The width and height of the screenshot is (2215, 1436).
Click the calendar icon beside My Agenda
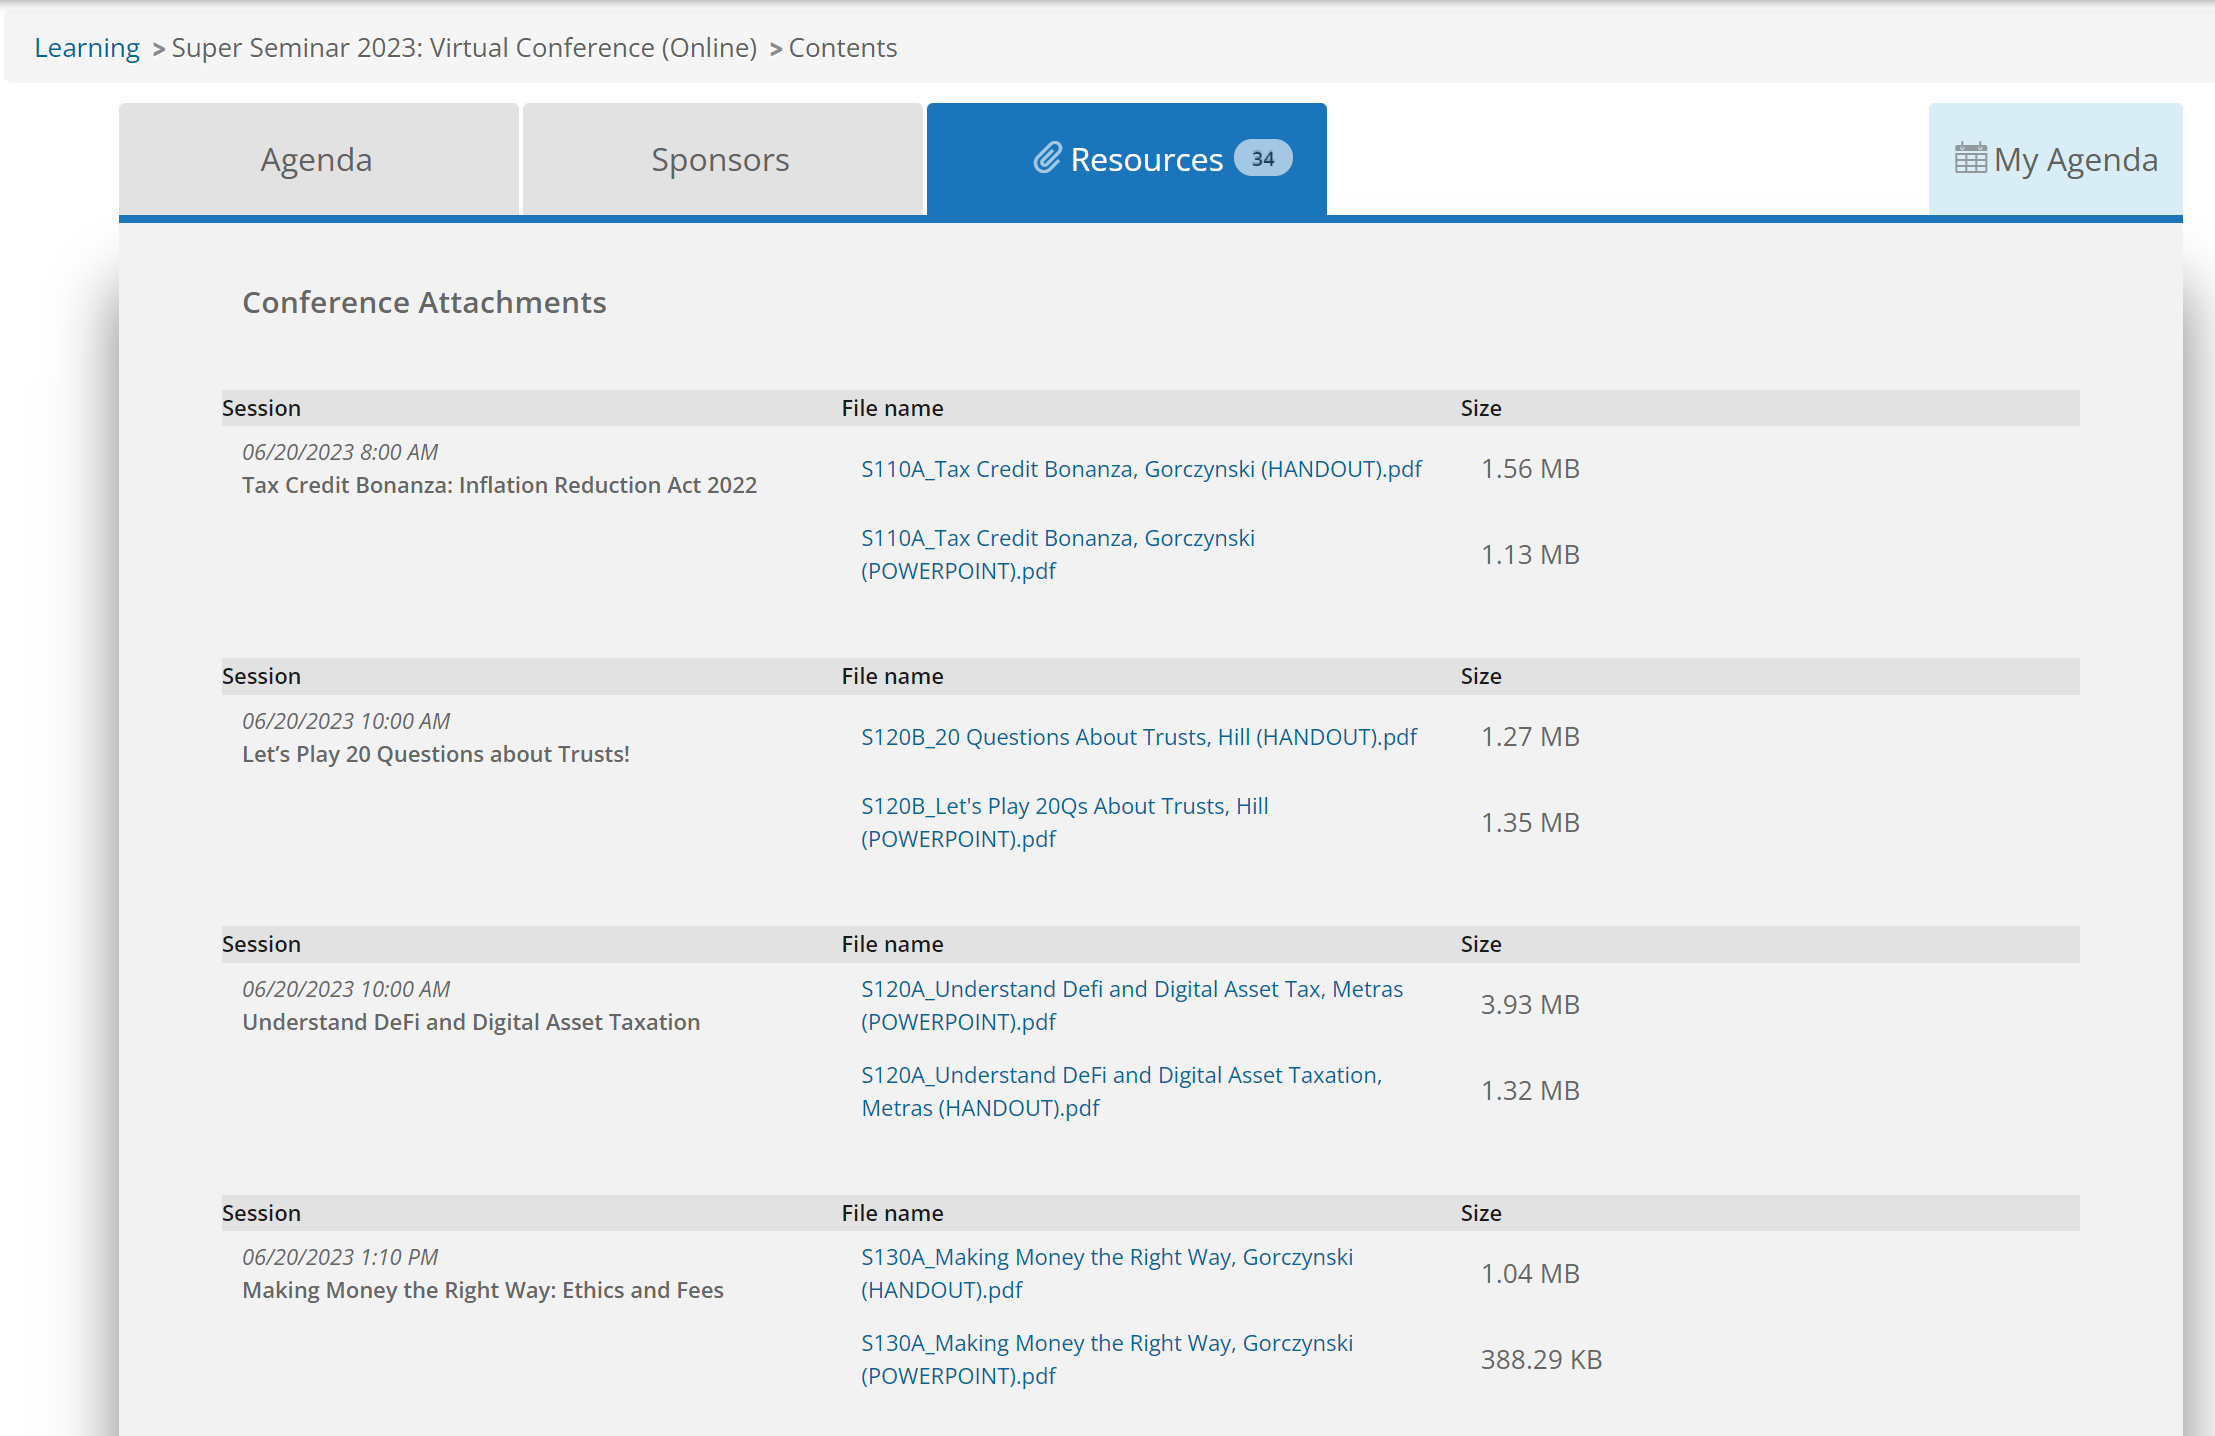point(1970,159)
